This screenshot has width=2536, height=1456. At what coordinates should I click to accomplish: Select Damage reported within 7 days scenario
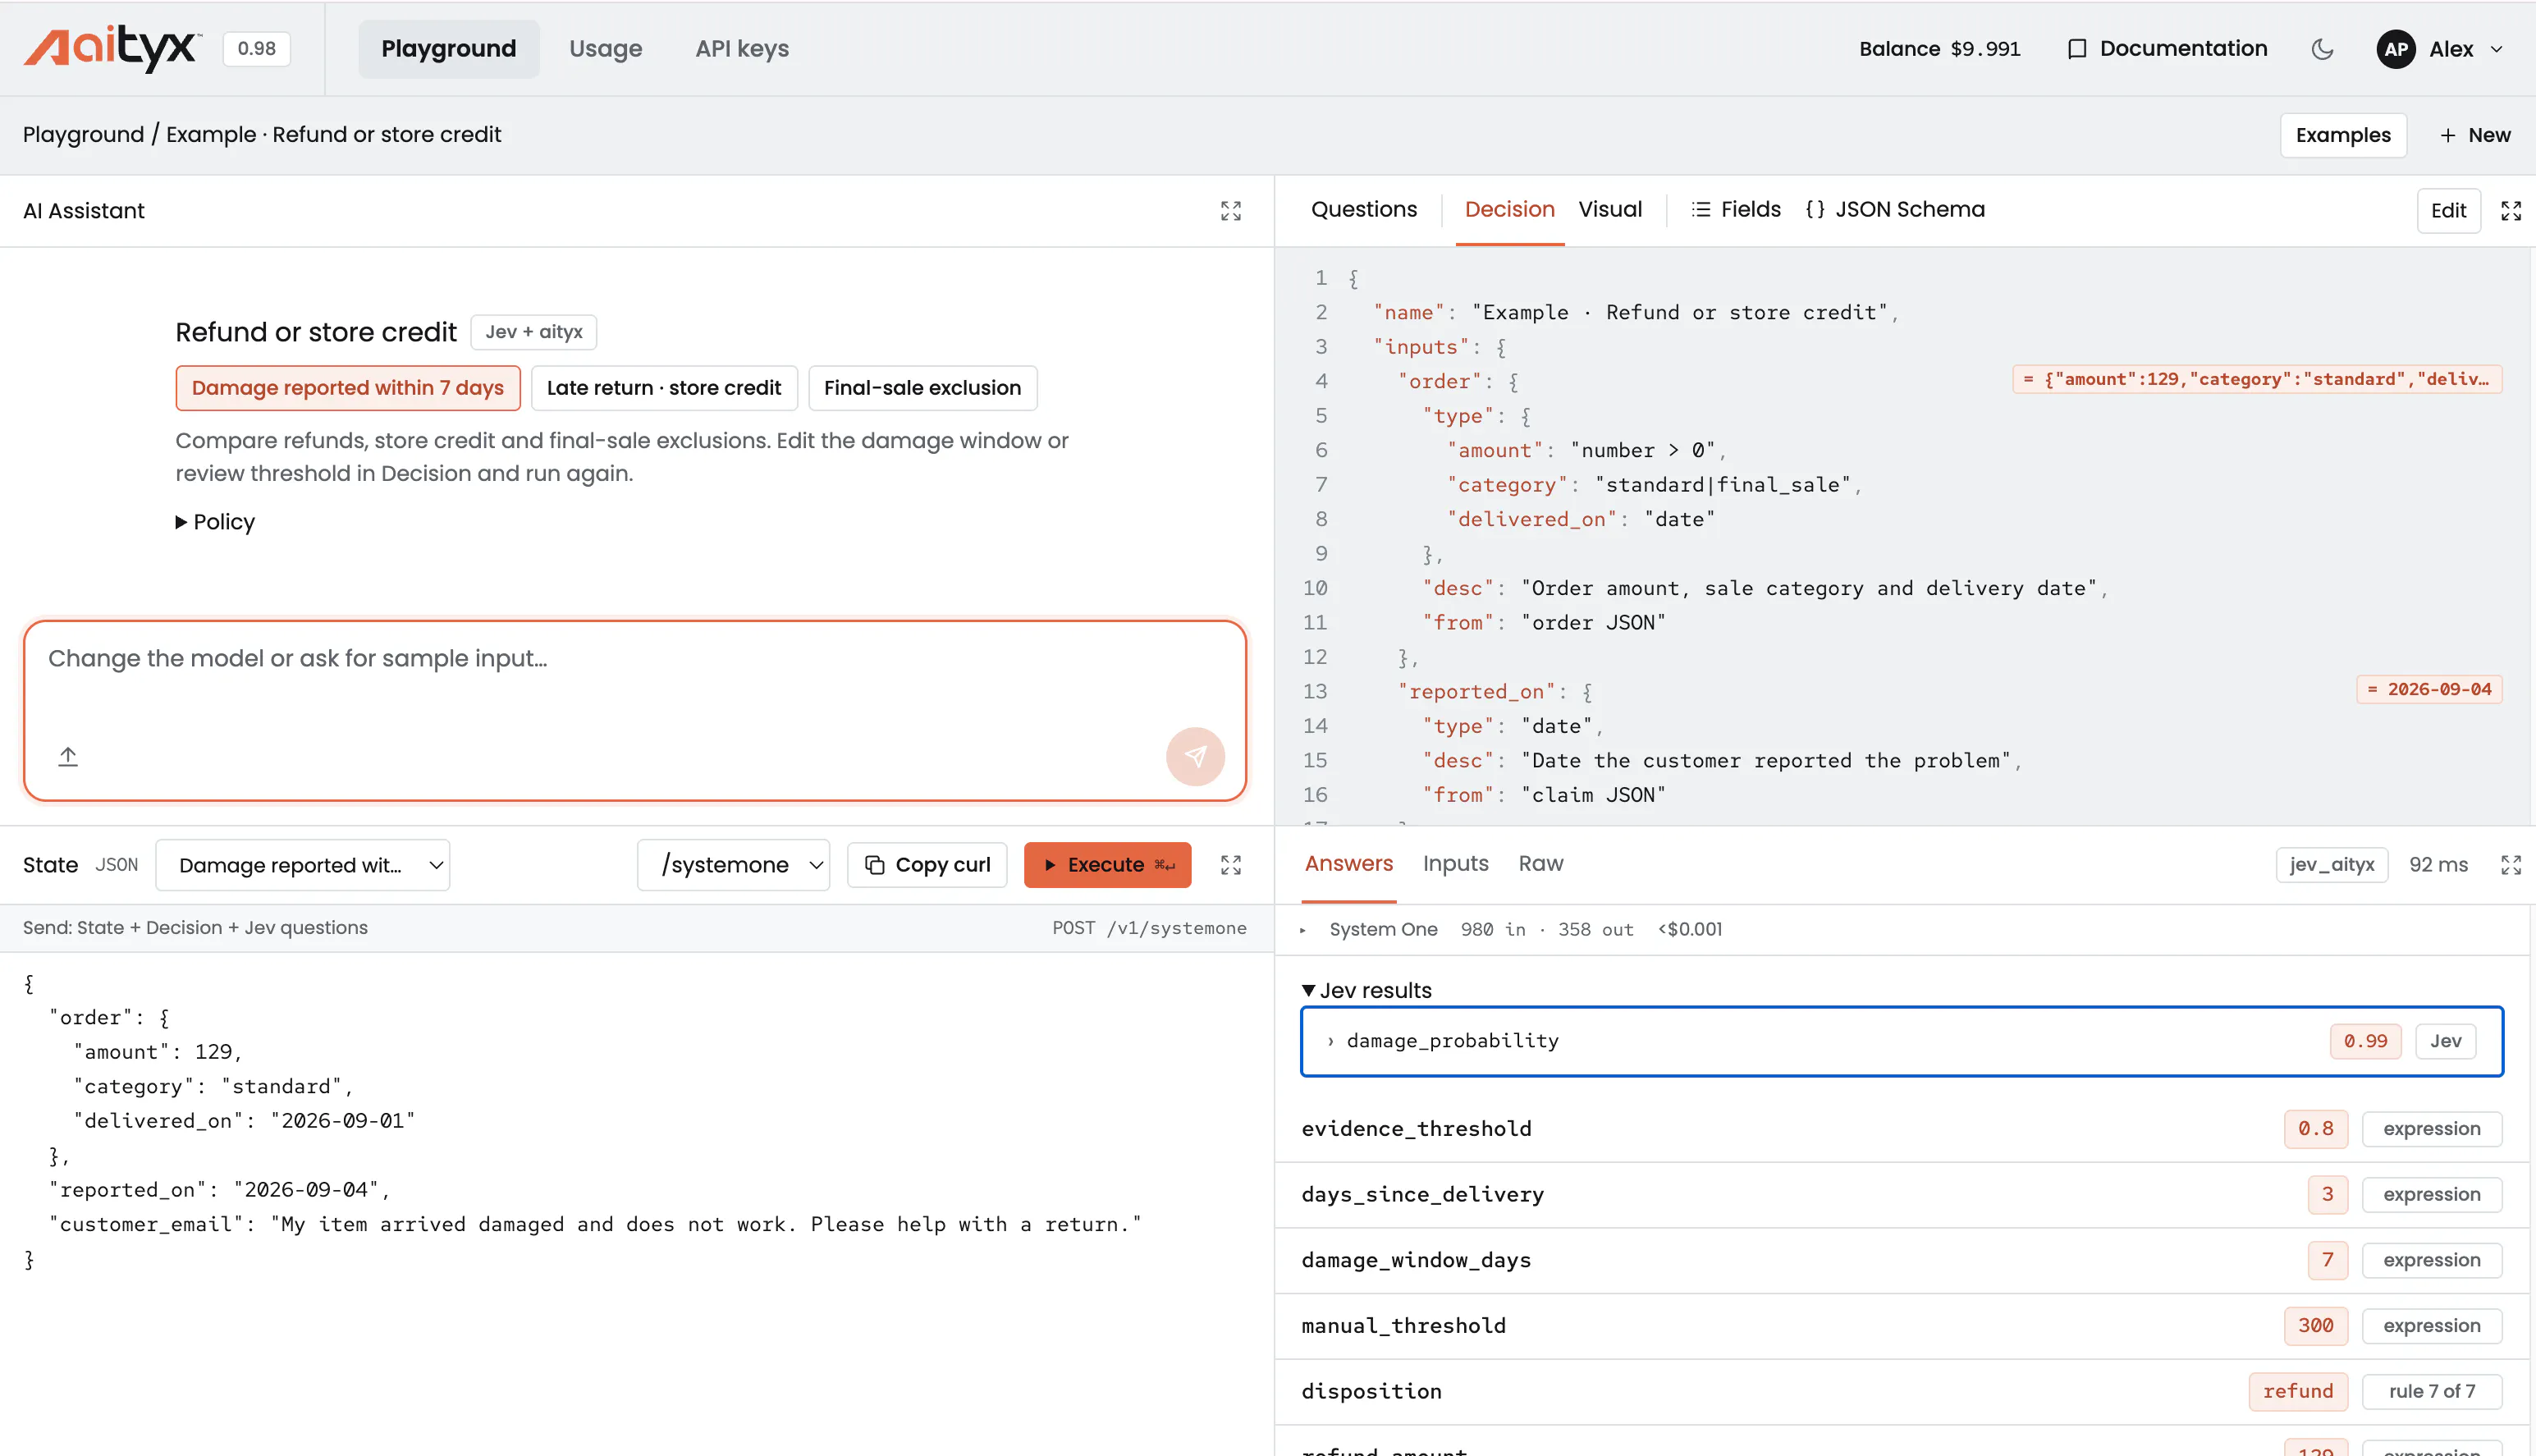pos(348,388)
